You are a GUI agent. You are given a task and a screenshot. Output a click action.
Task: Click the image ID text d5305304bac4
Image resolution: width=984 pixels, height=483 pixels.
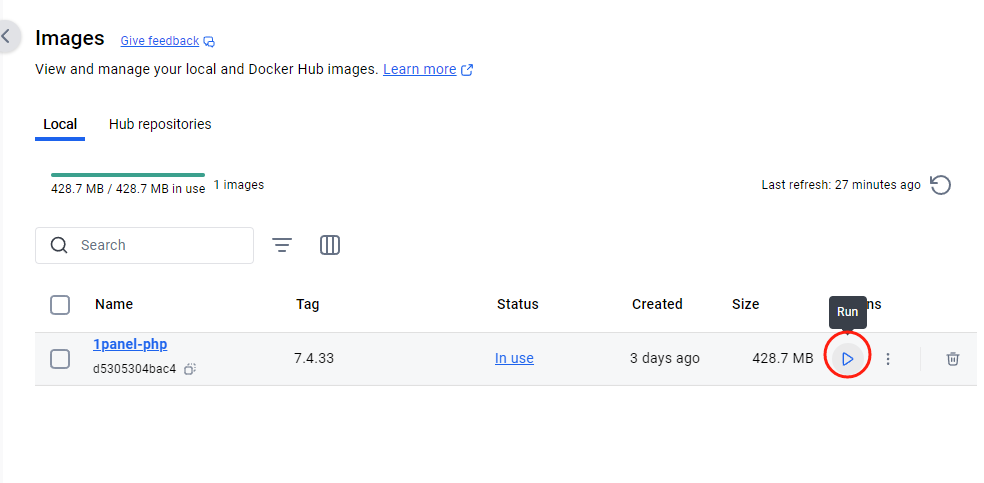134,369
